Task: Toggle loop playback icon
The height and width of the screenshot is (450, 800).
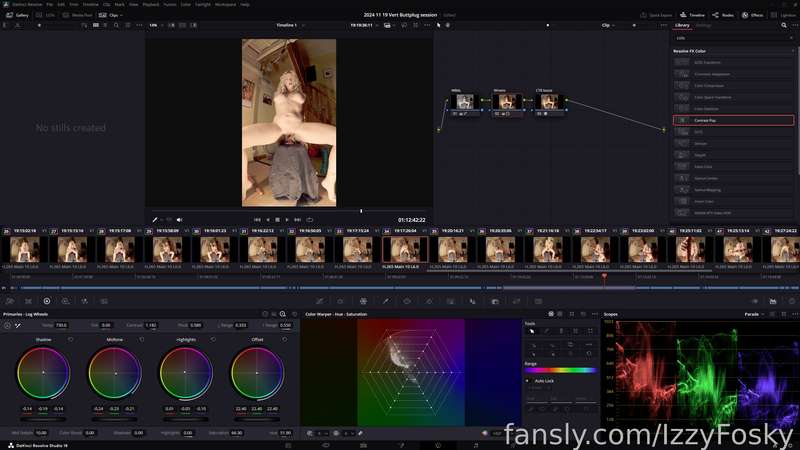Action: pos(309,220)
